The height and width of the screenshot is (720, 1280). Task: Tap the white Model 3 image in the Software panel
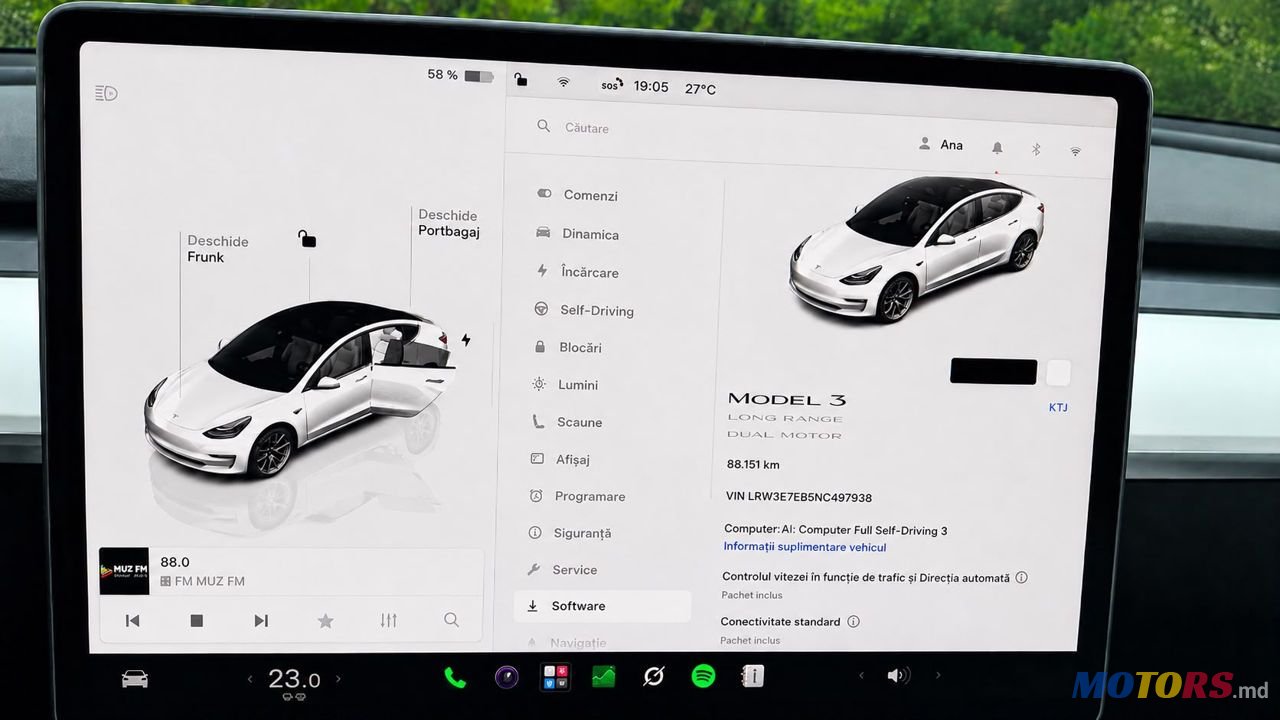pos(916,248)
